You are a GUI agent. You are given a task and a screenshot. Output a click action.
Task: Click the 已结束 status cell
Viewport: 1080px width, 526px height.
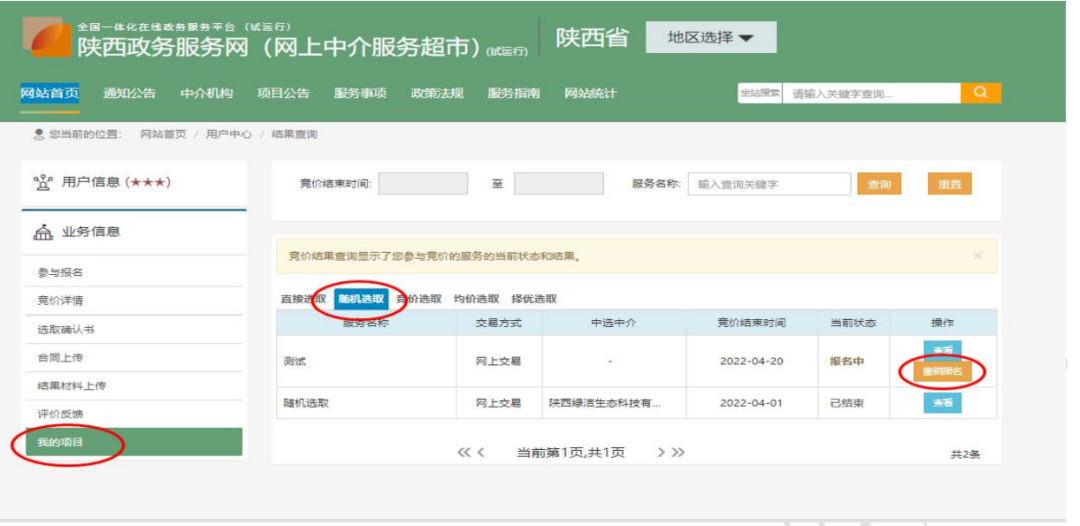click(853, 403)
